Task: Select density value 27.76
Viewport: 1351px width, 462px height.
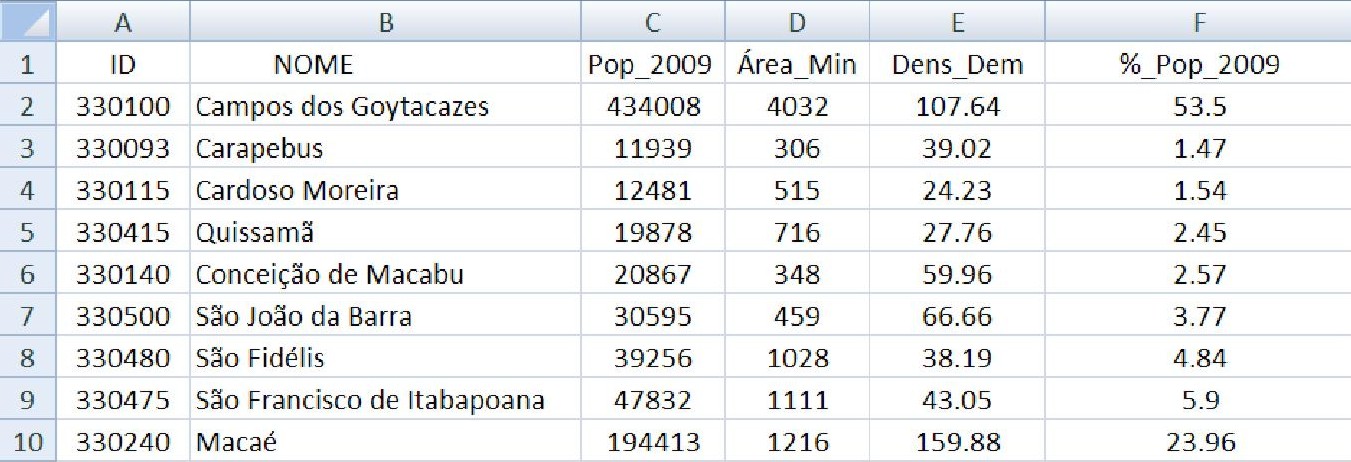Action: pos(957,232)
